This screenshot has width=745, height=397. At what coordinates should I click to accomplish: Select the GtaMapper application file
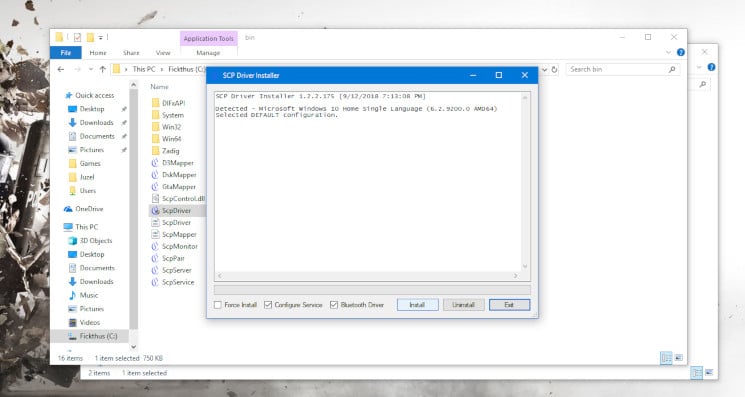pyautogui.click(x=179, y=187)
